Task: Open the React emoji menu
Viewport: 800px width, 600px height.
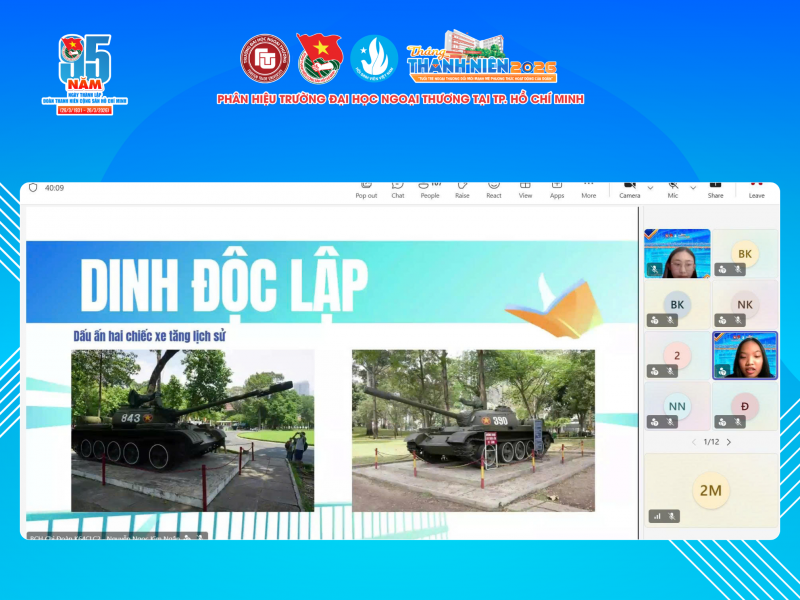Action: 494,188
